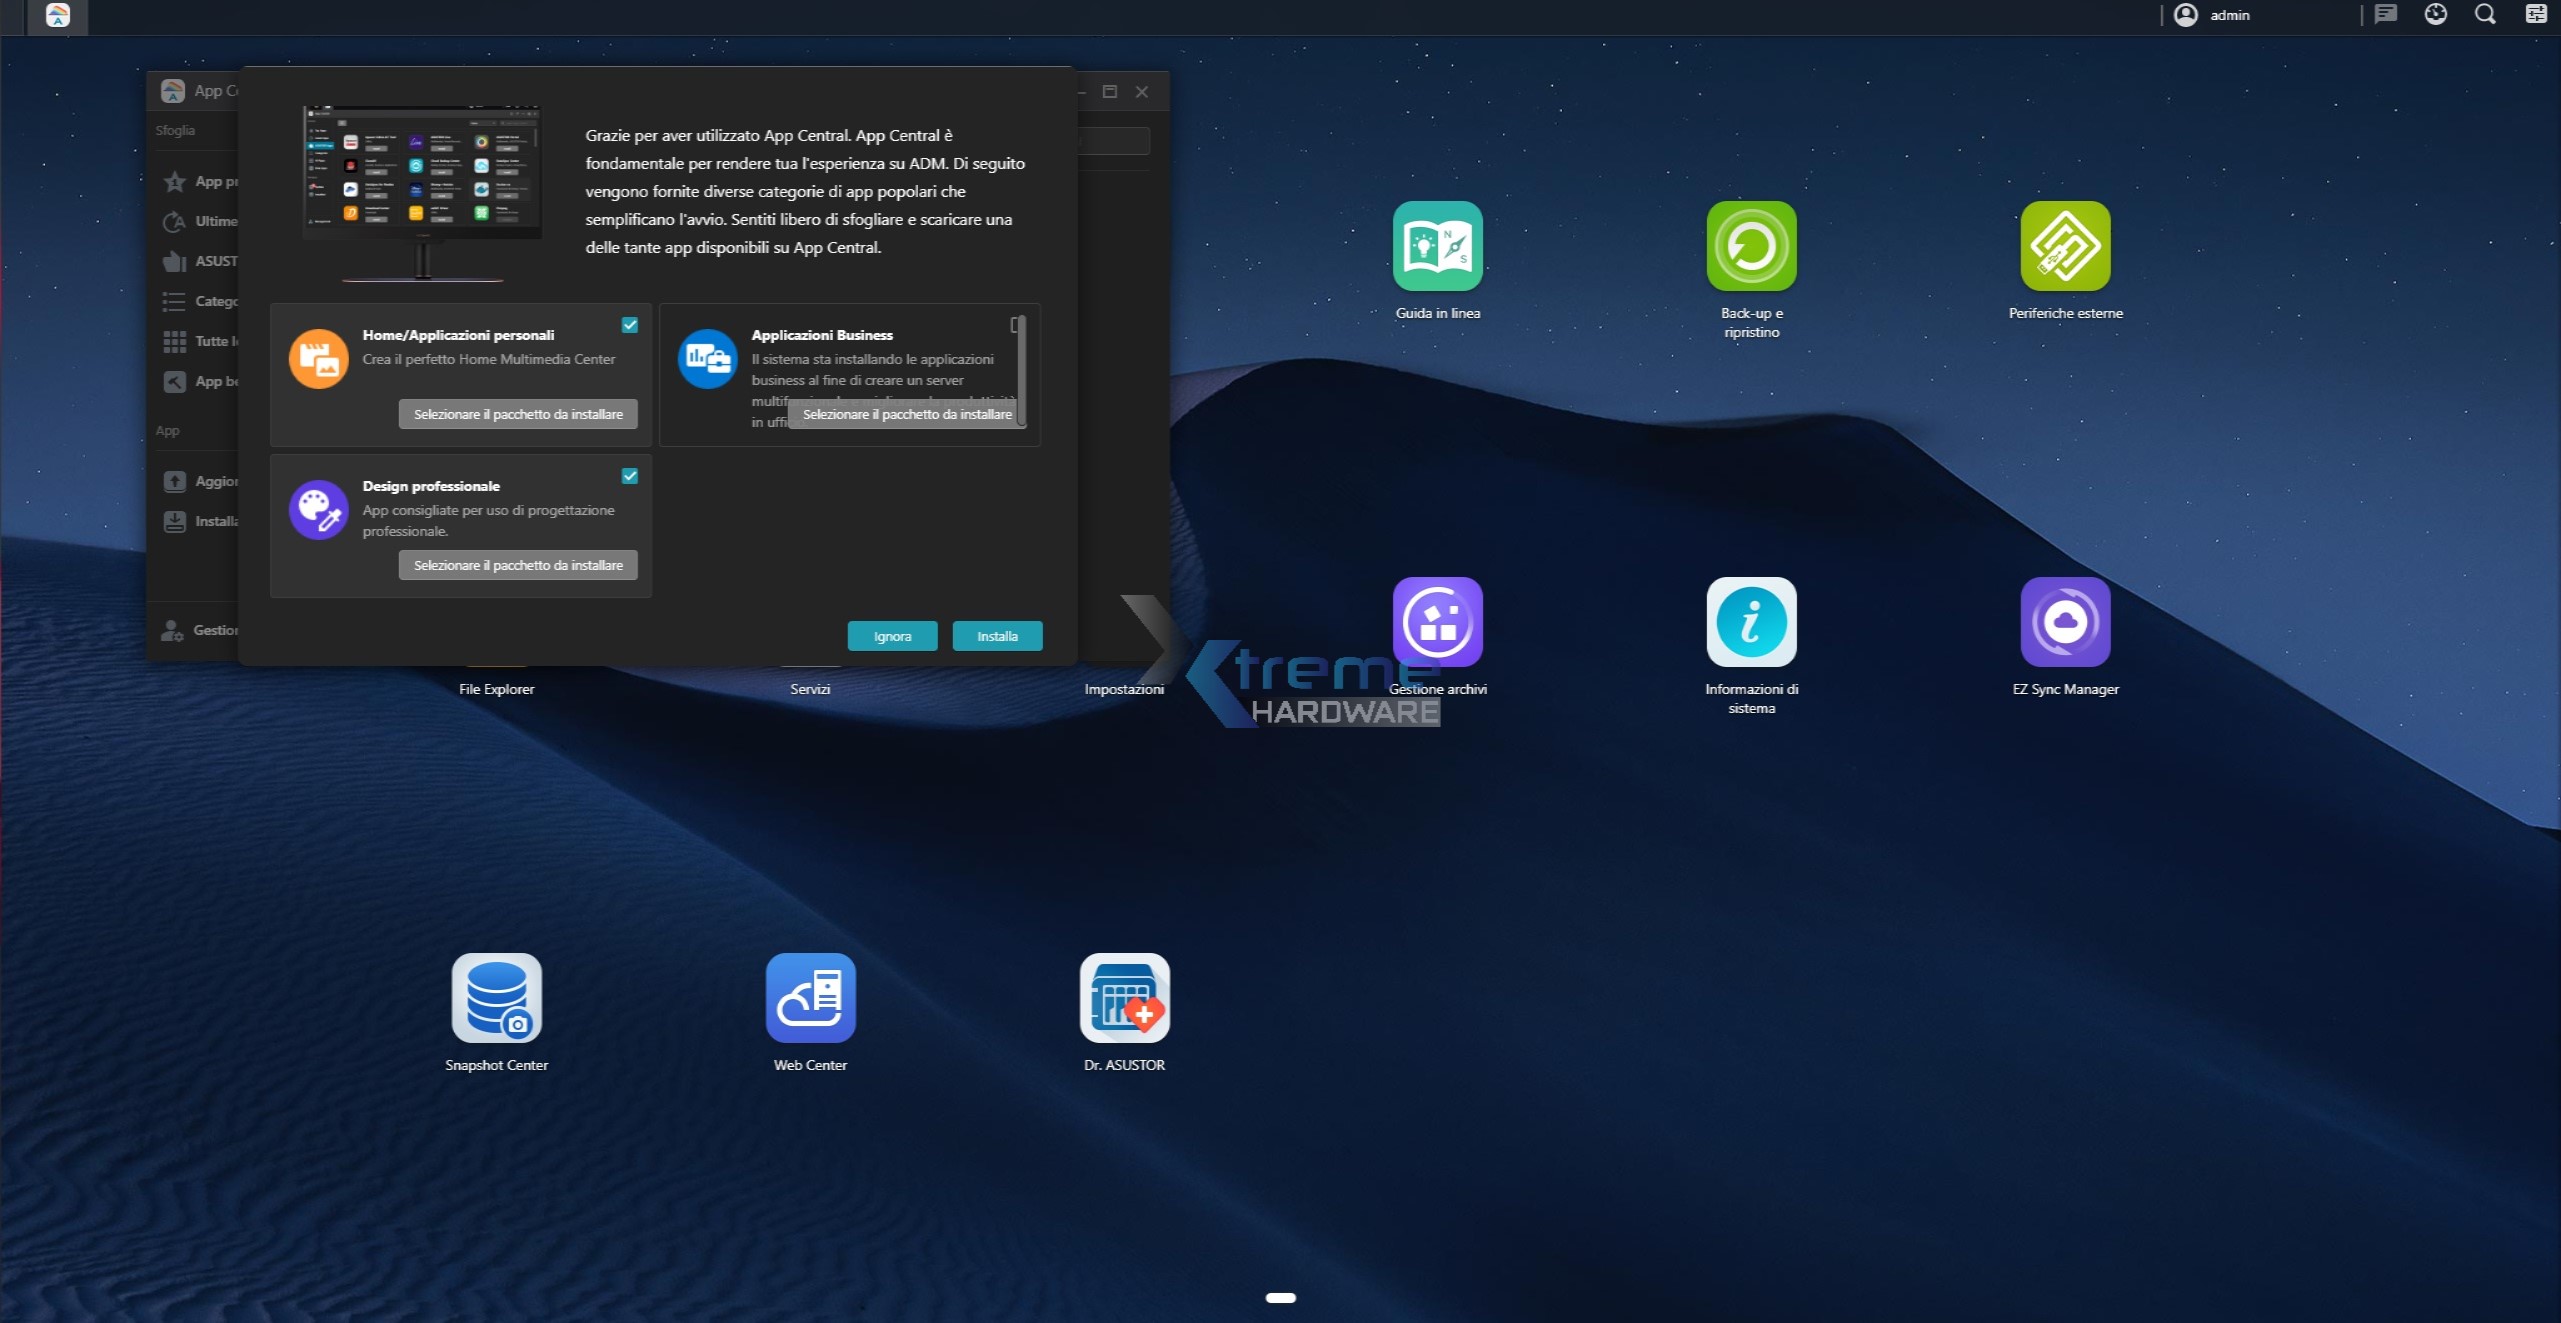Image resolution: width=2561 pixels, height=1323 pixels.
Task: Open the desktop search icon
Action: coord(2485,14)
